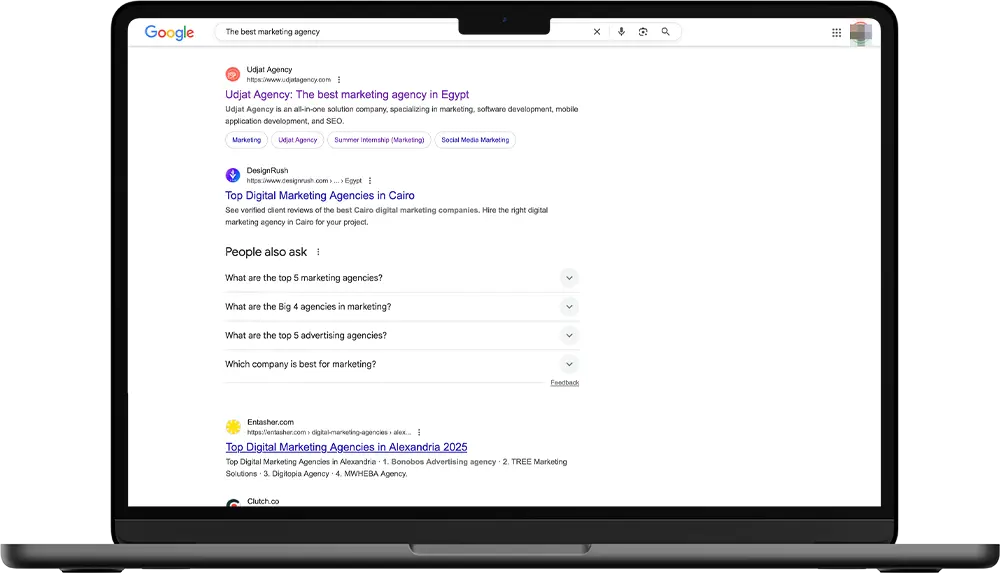Open 'Top Digital Marketing Agencies in Cairo' link
This screenshot has width=1000, height=573.
[320, 195]
